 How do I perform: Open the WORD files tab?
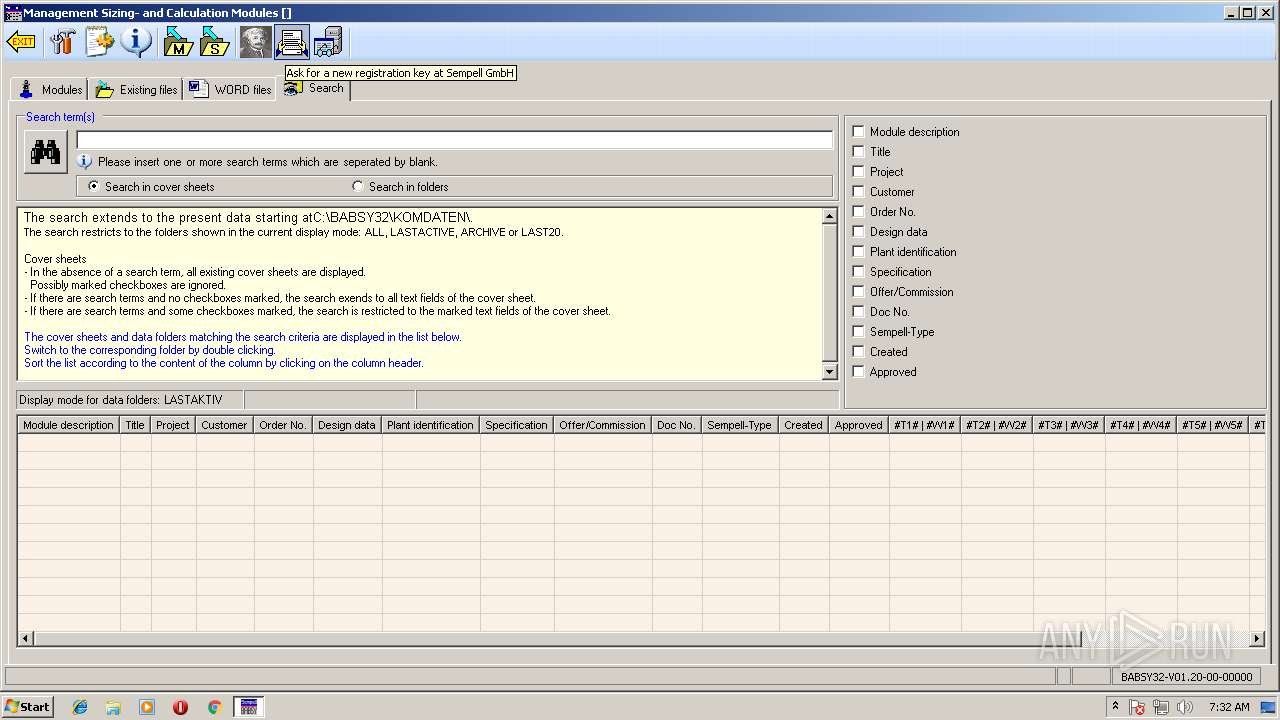(229, 89)
